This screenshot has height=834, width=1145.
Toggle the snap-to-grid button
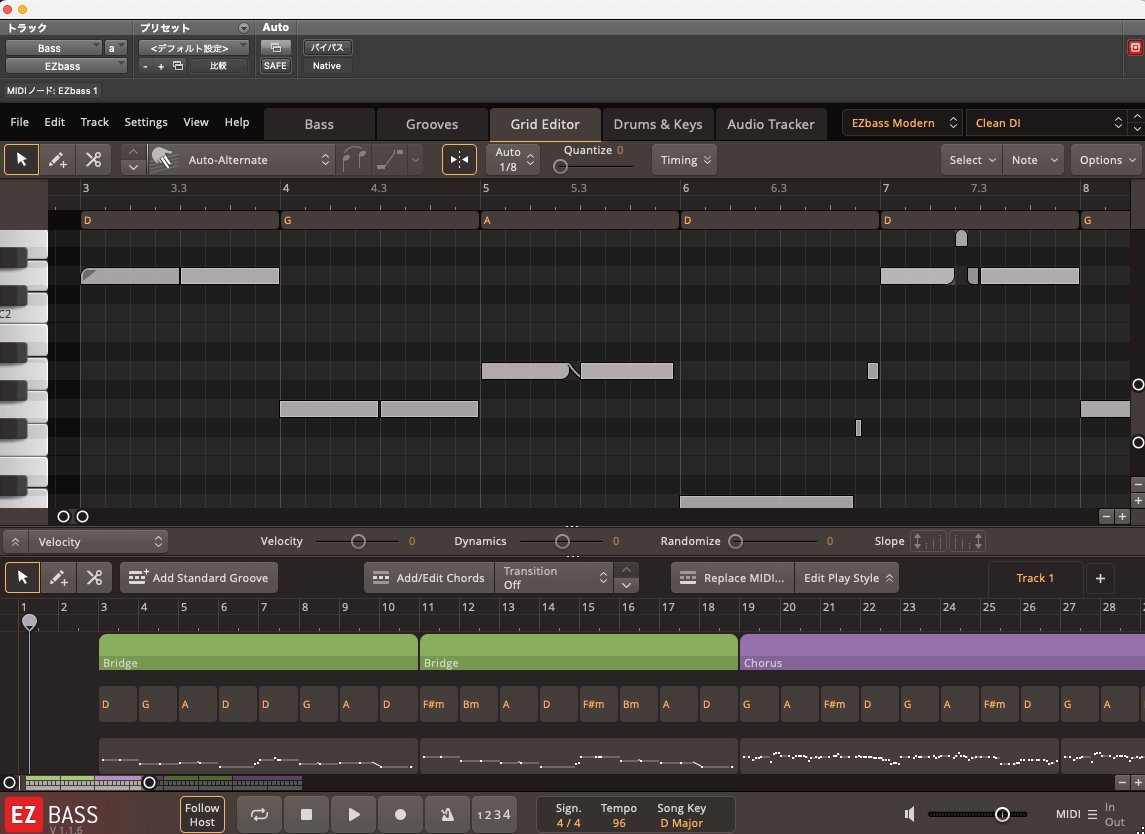pos(459,159)
